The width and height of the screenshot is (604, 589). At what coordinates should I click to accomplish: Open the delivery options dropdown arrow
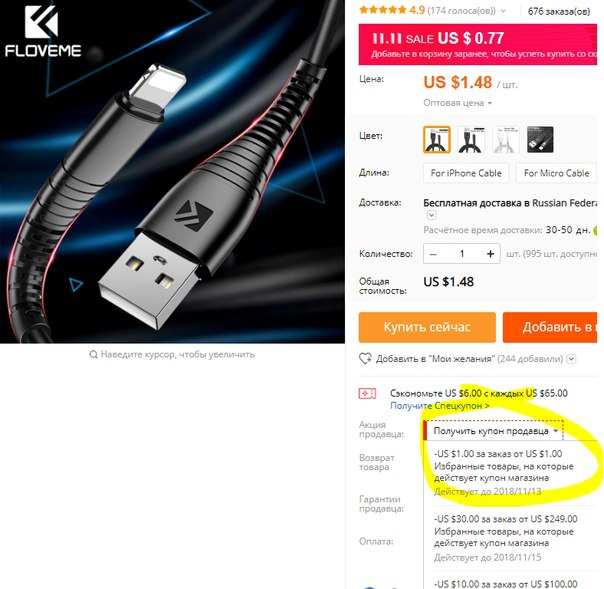(x=431, y=215)
